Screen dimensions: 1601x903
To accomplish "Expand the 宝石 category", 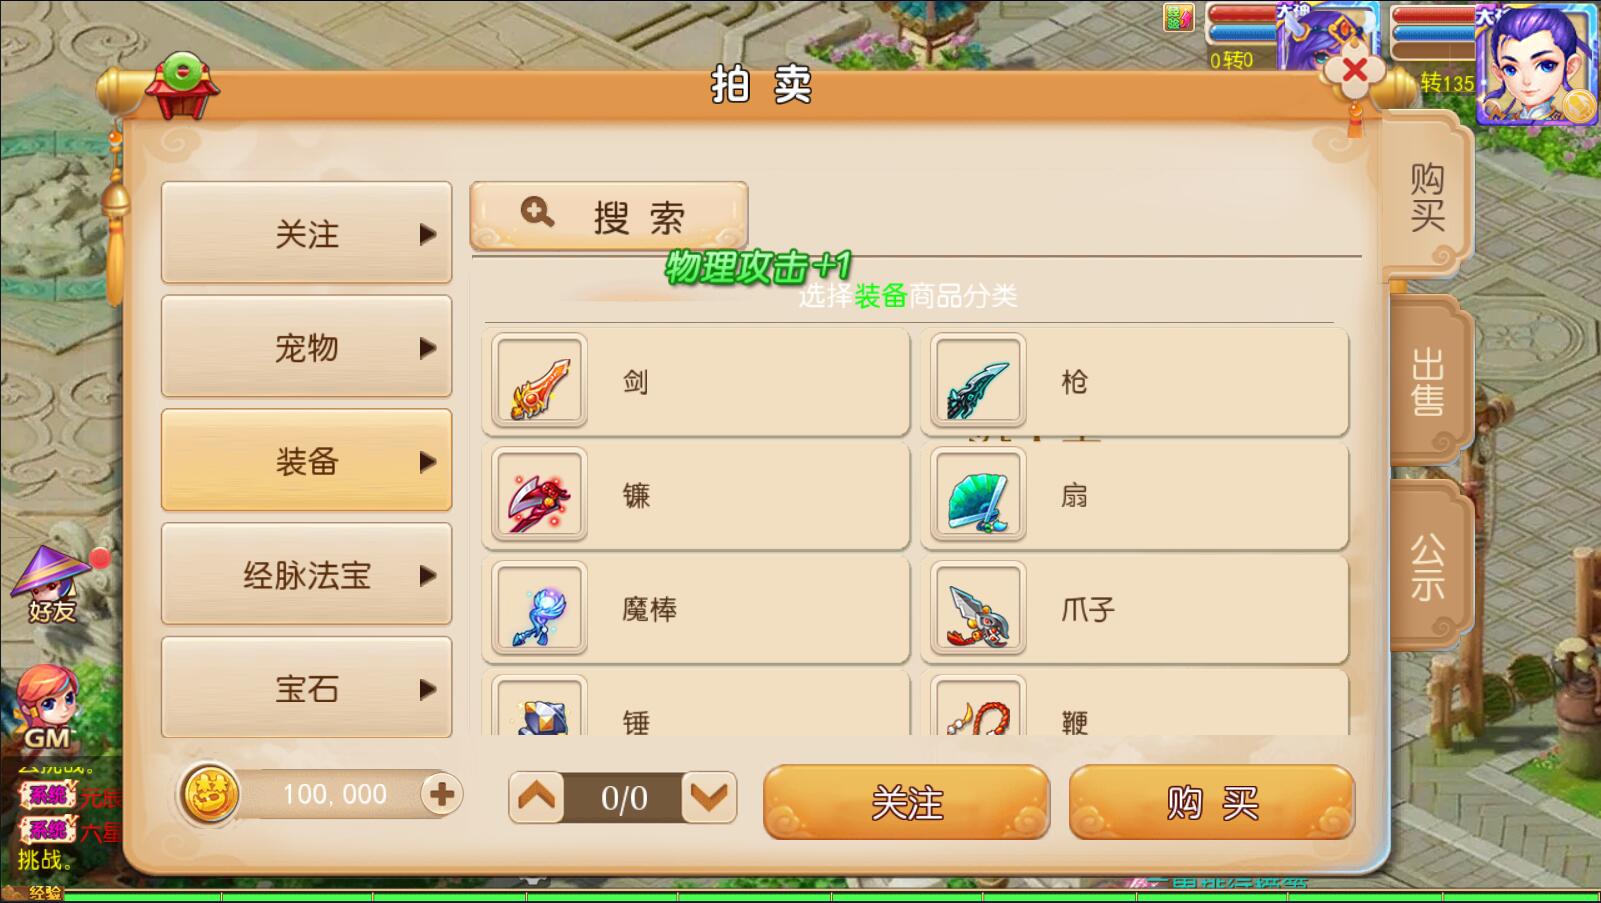I will click(x=306, y=688).
